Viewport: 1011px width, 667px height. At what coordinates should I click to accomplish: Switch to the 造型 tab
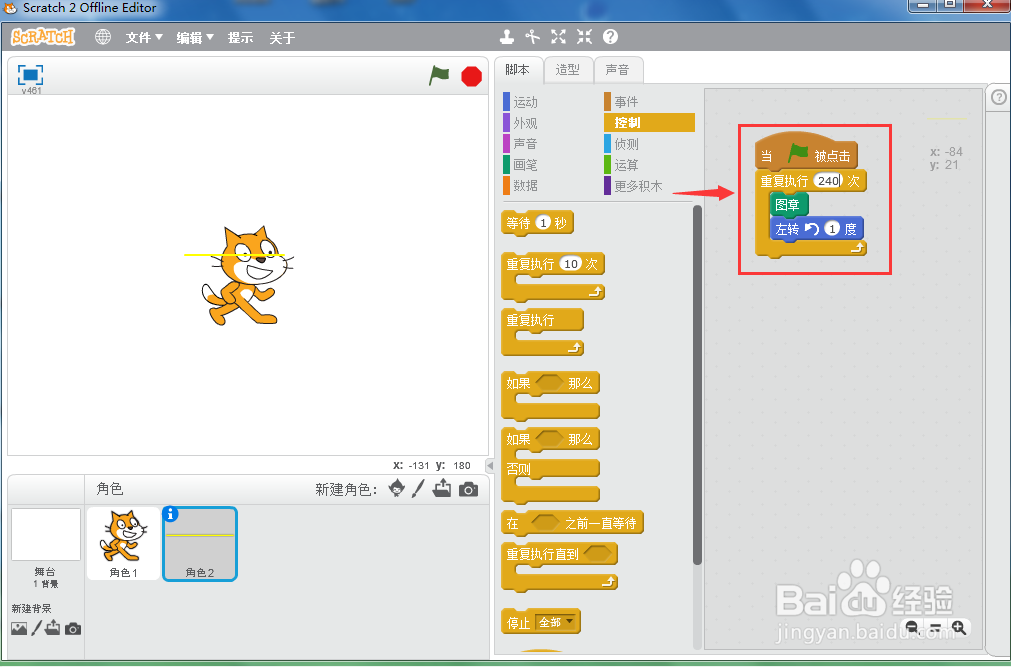click(x=567, y=69)
